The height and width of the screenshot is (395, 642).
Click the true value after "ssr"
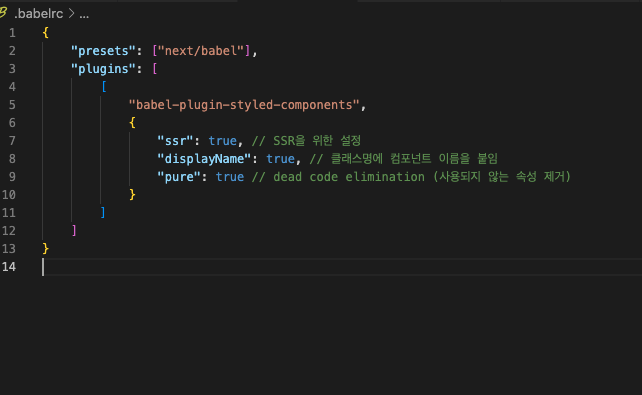click(x=223, y=141)
